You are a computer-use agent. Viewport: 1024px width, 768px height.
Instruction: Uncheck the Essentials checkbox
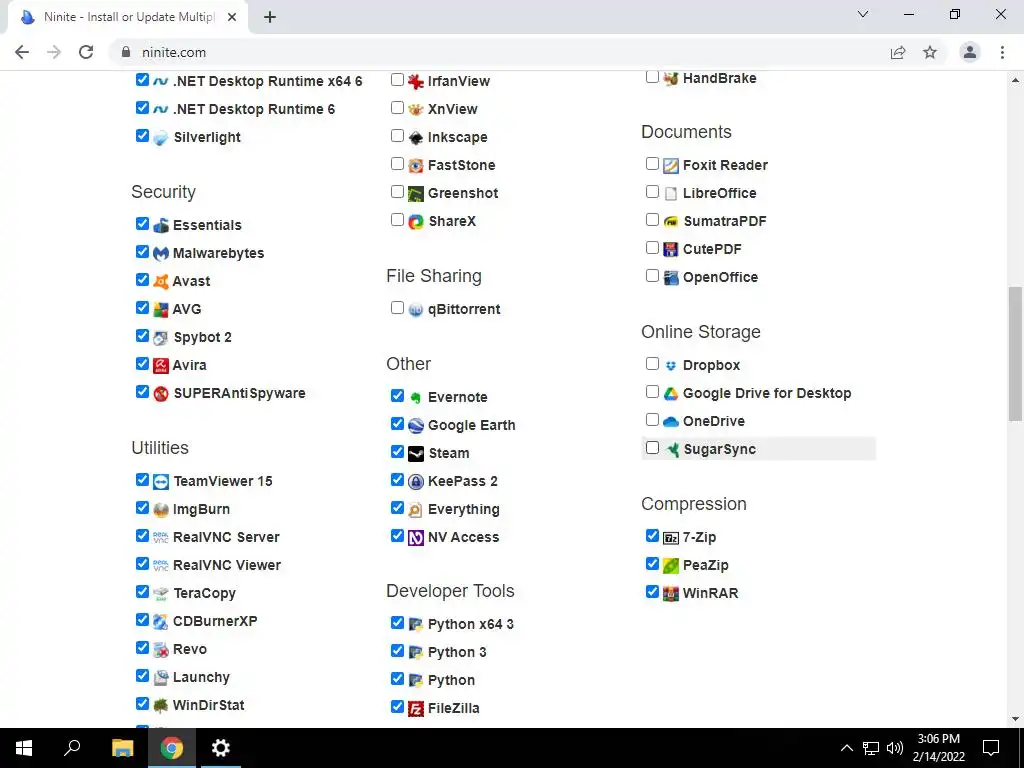pos(142,224)
